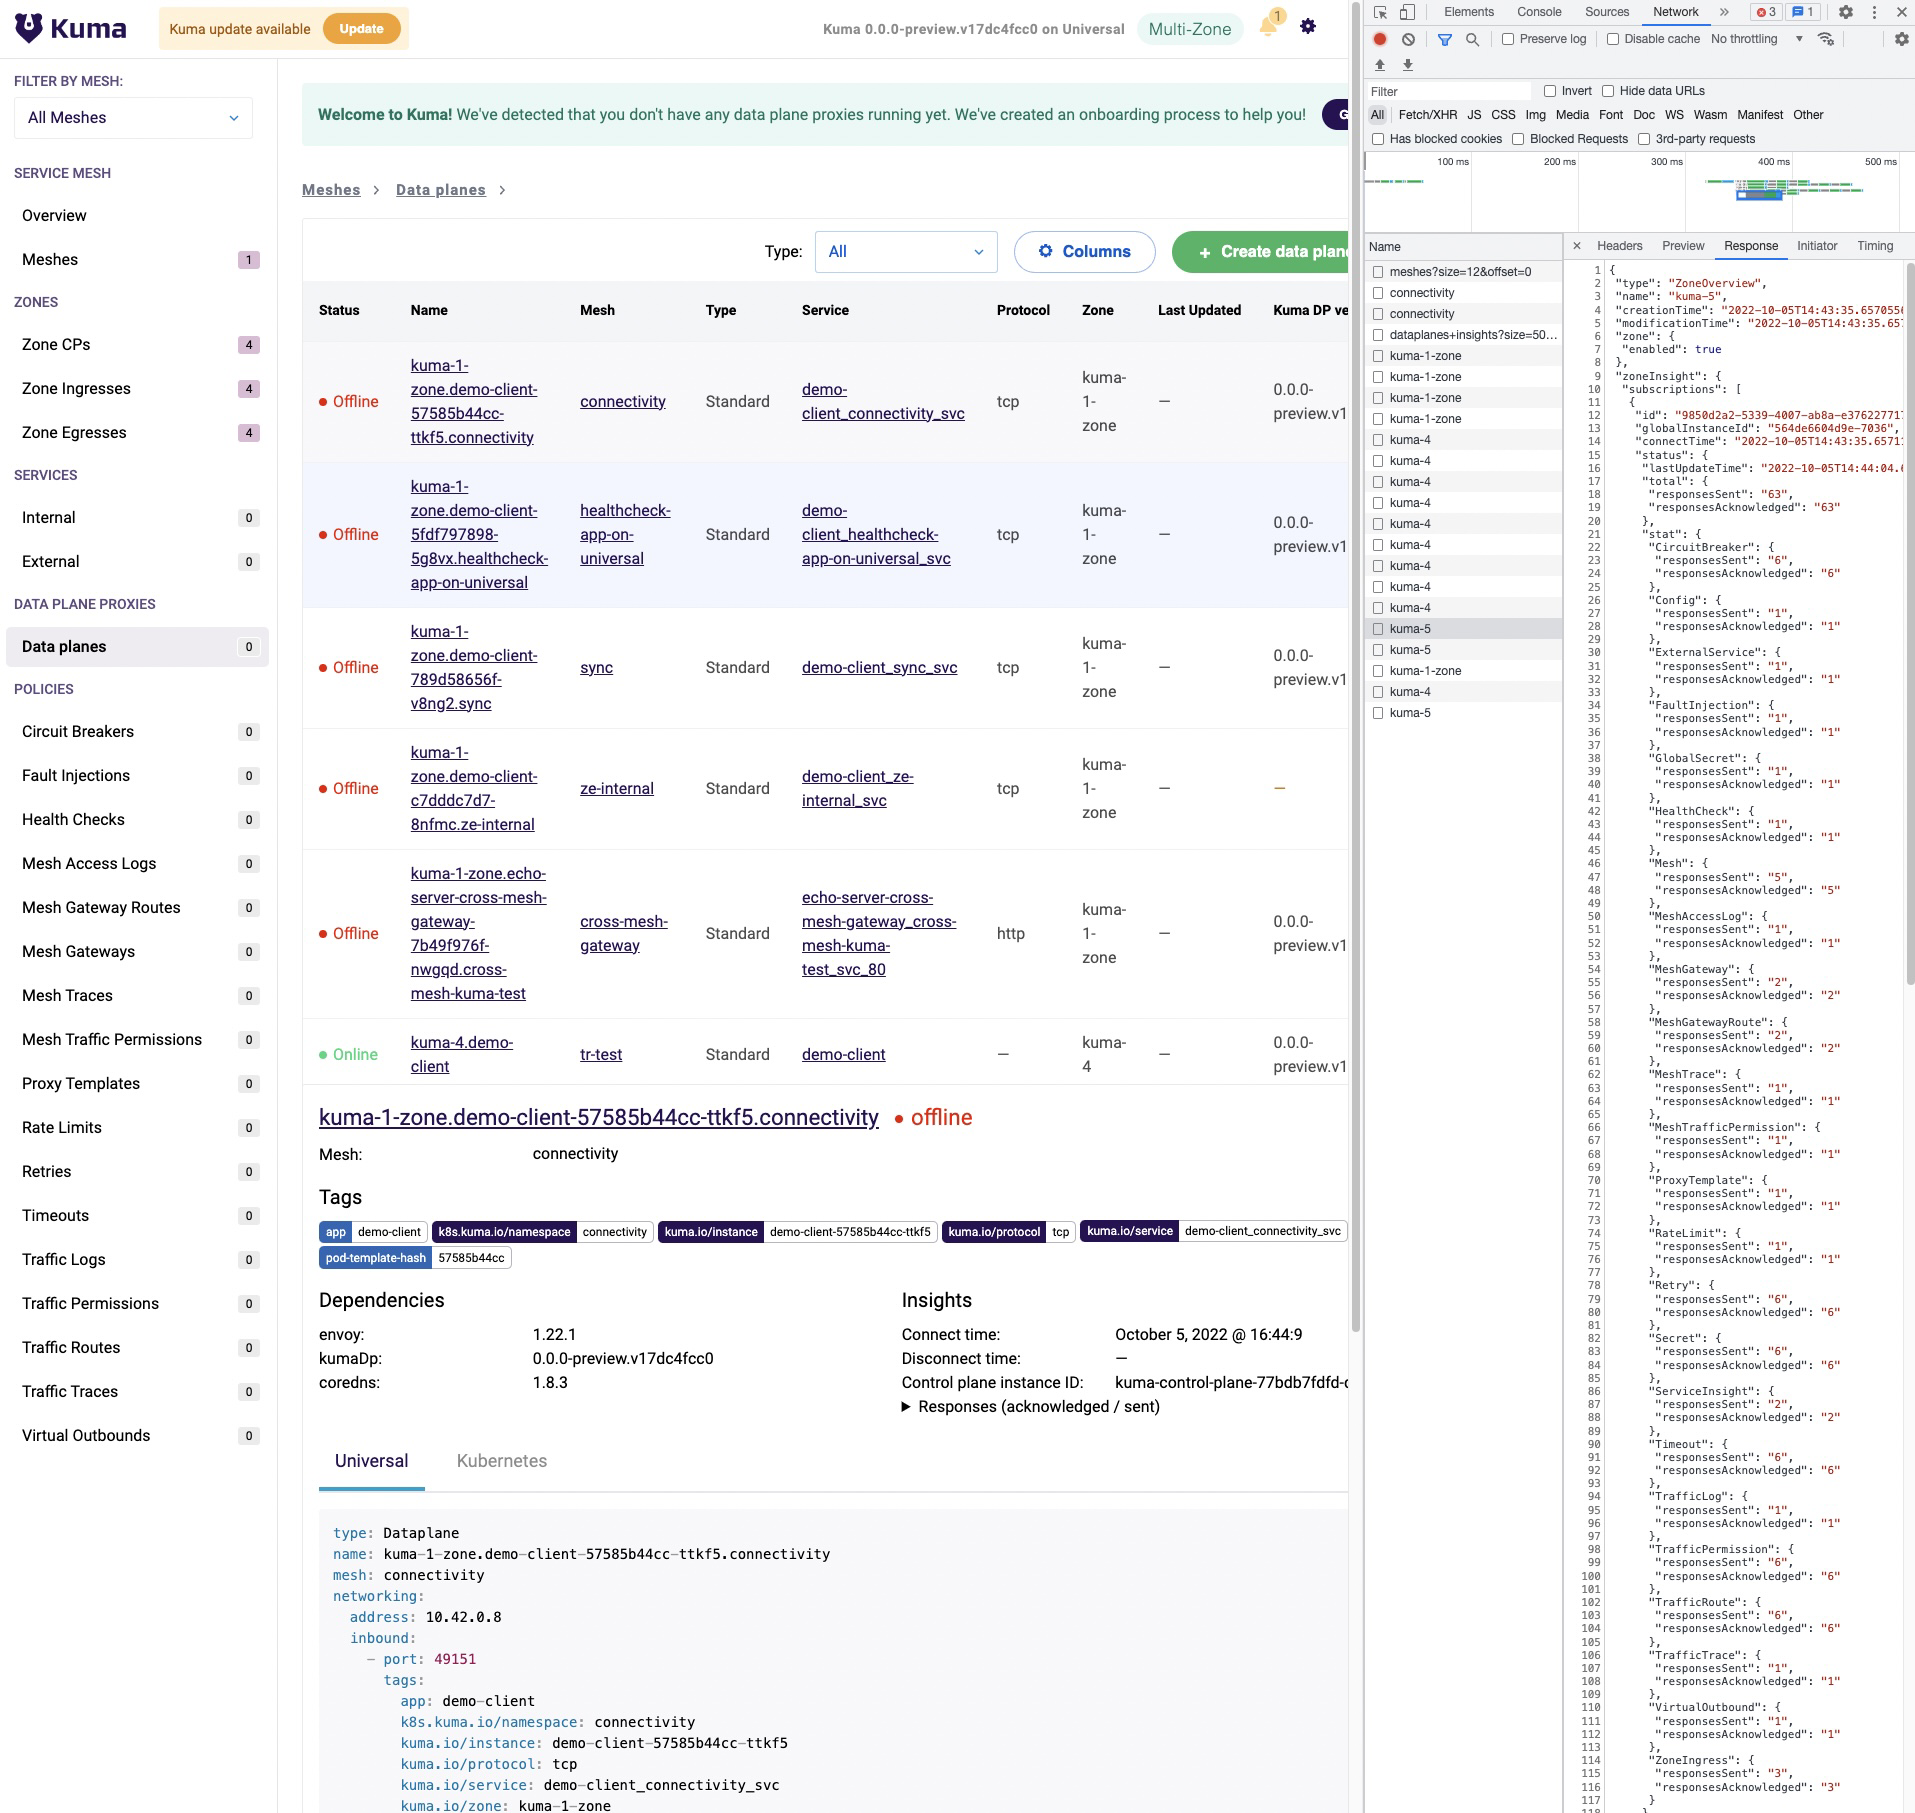This screenshot has width=1915, height=1813.
Task: Clear the network log icon
Action: (1408, 39)
